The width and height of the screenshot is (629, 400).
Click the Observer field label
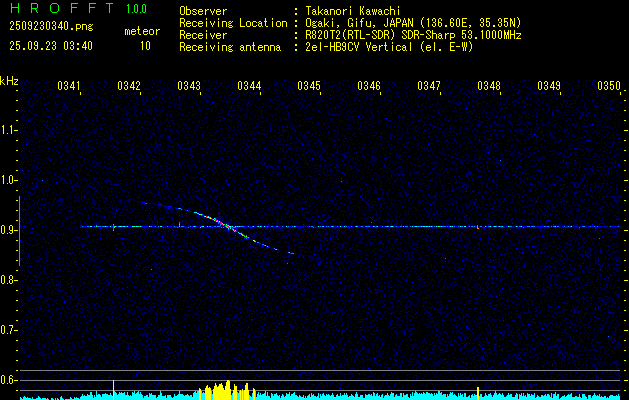[203, 12]
